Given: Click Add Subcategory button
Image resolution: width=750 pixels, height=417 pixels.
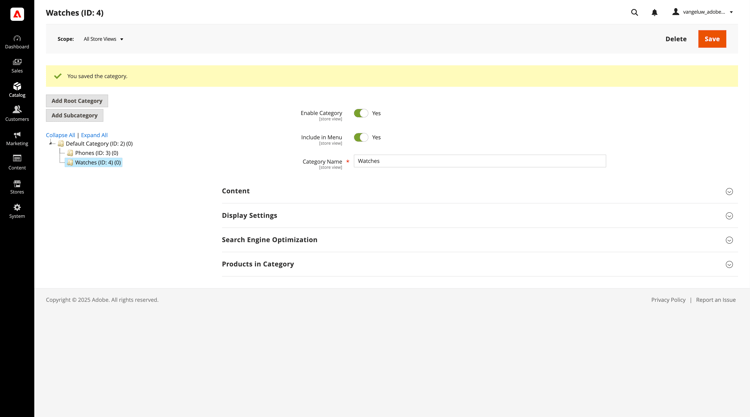Looking at the screenshot, I should pyautogui.click(x=75, y=115).
